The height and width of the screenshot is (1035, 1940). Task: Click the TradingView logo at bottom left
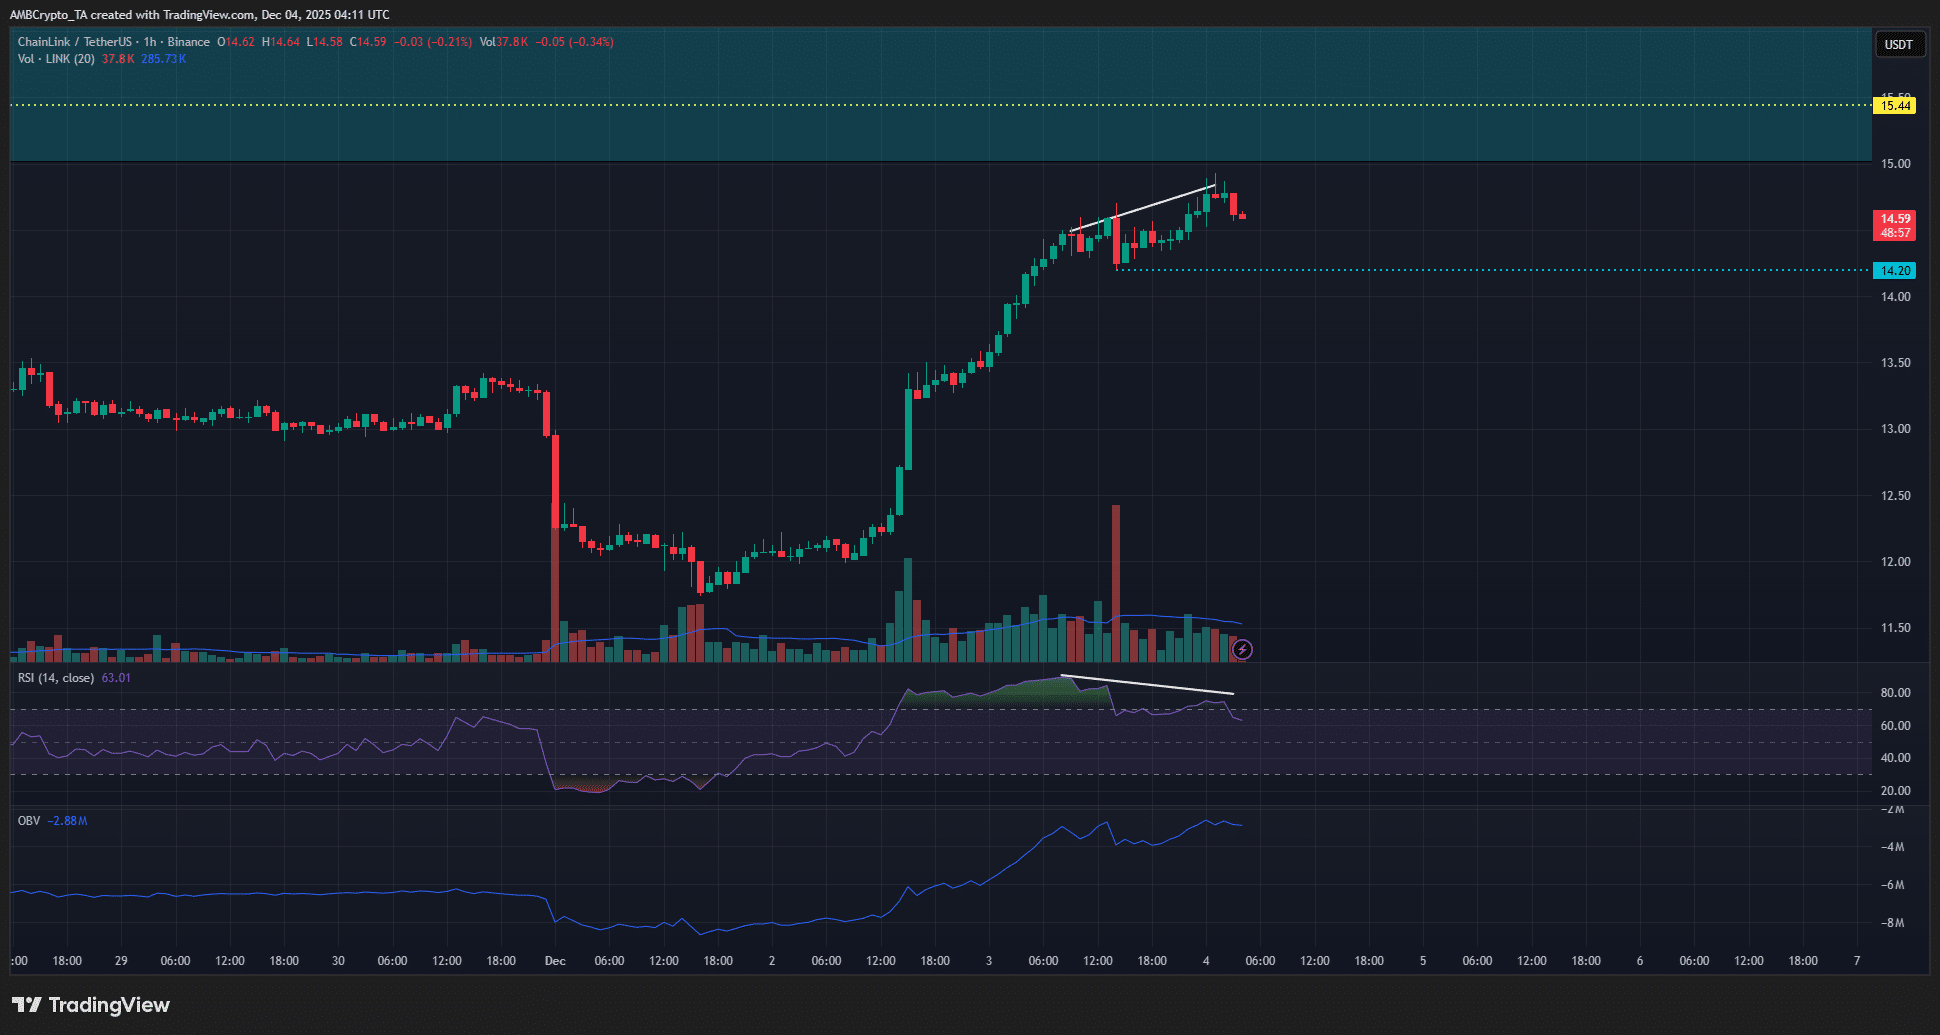point(91,1005)
